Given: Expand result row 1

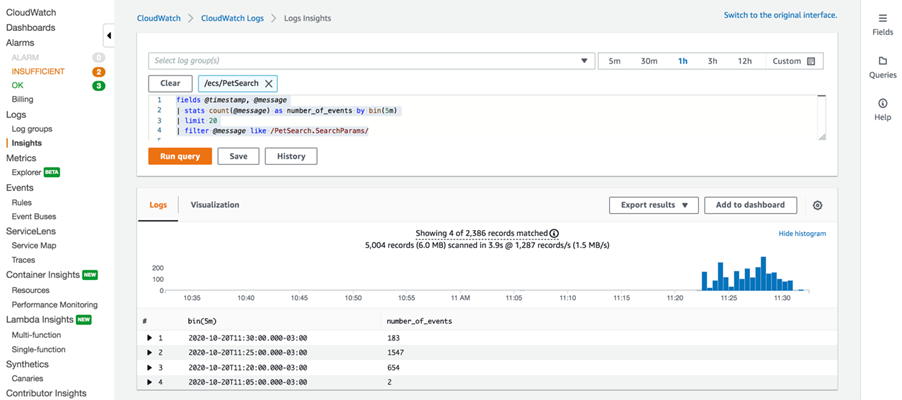Looking at the screenshot, I should (150, 338).
